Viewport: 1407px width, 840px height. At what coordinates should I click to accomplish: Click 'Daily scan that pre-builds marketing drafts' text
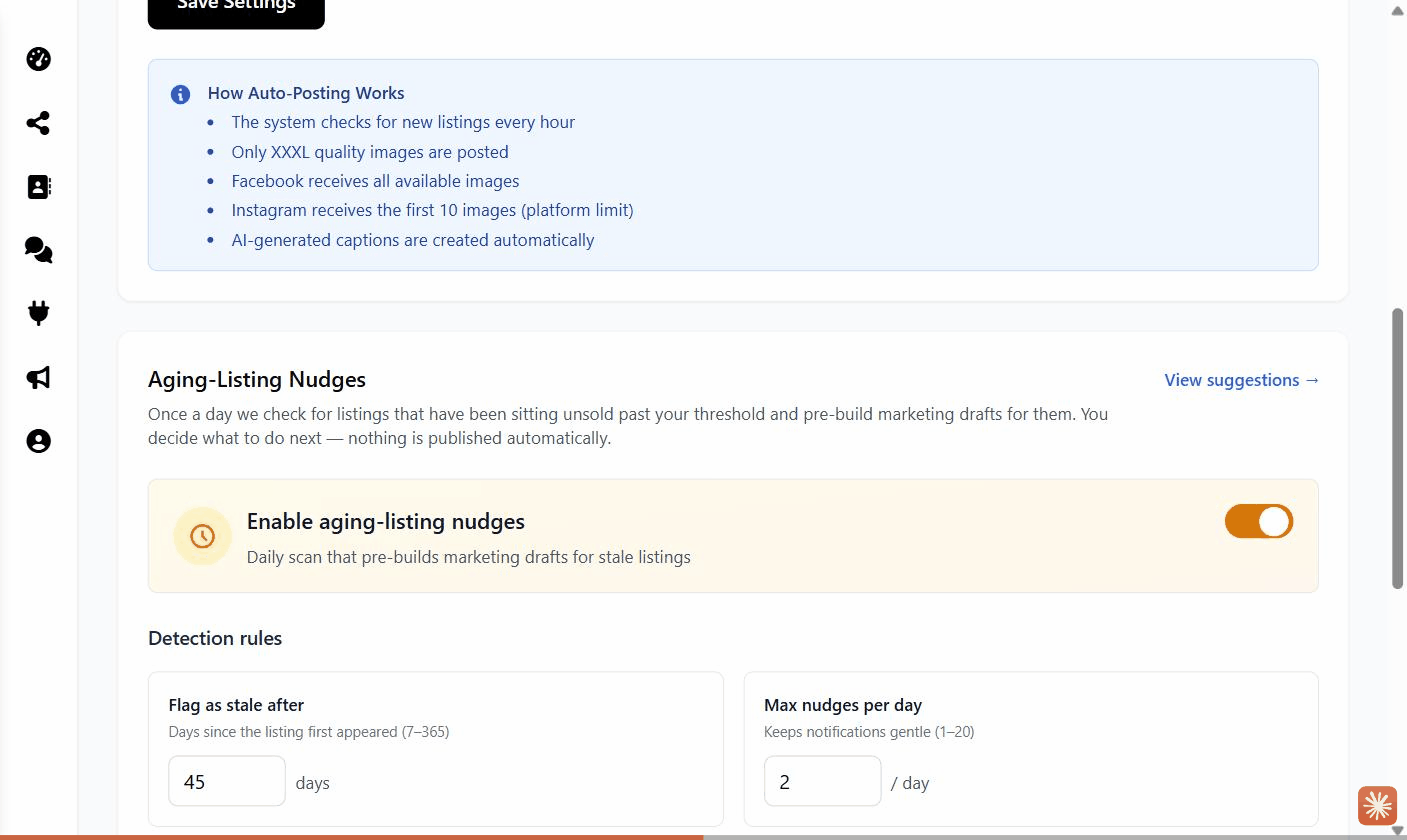[469, 557]
